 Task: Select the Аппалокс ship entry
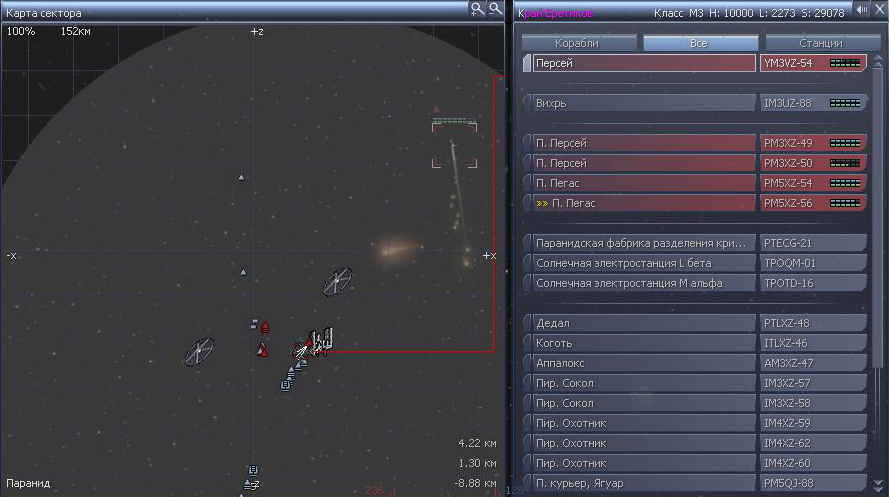tap(644, 363)
